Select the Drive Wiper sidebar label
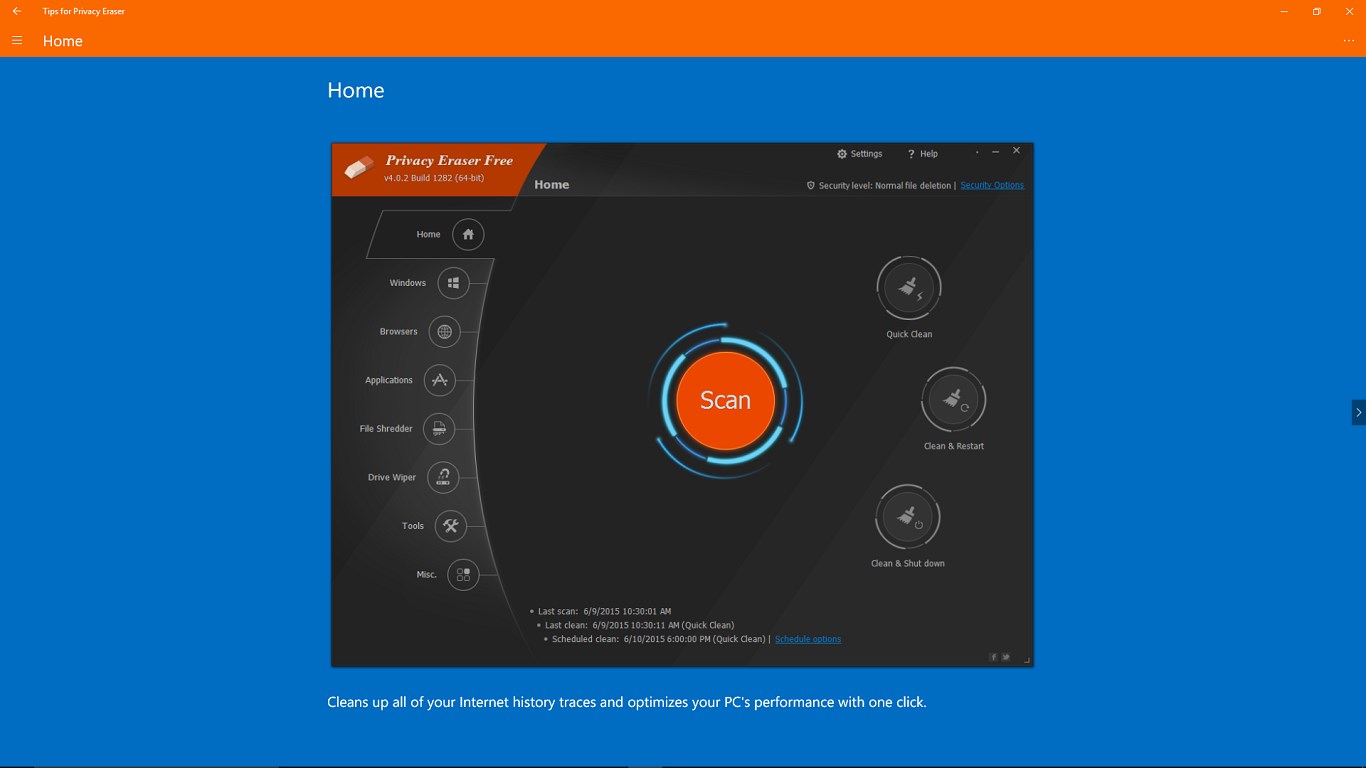This screenshot has width=1366, height=768. (392, 477)
